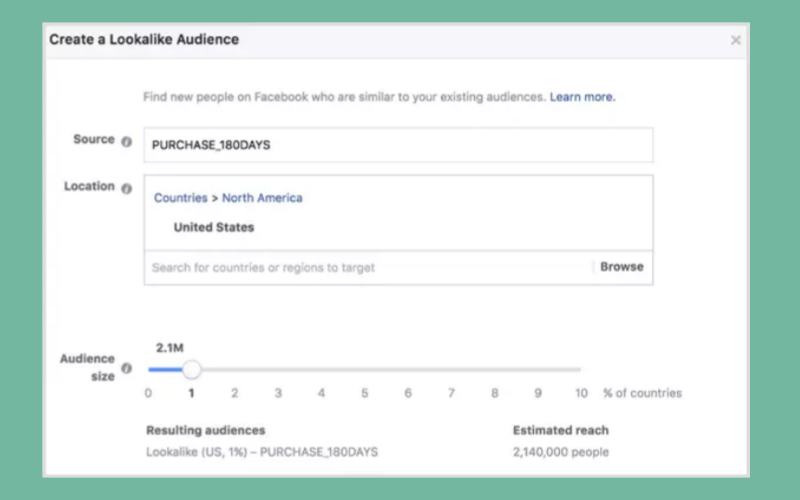Open the Countries breadcrumb link
The height and width of the screenshot is (500, 800).
point(181,198)
